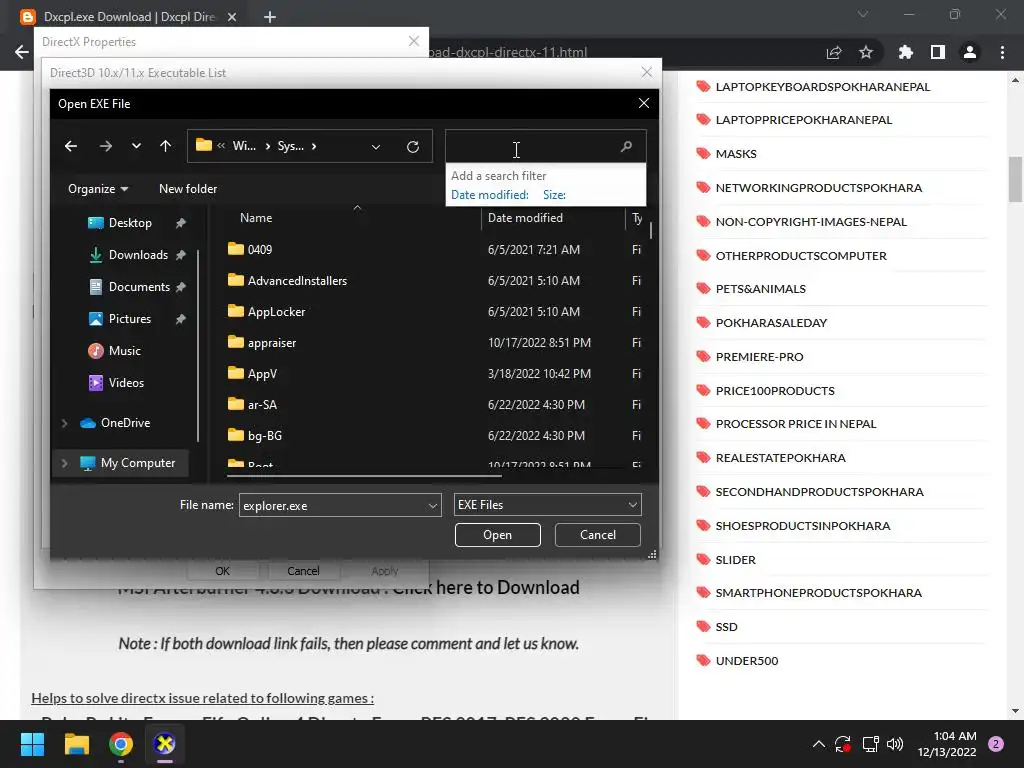This screenshot has width=1024, height=768.
Task: Click the File name input field
Action: pos(332,505)
